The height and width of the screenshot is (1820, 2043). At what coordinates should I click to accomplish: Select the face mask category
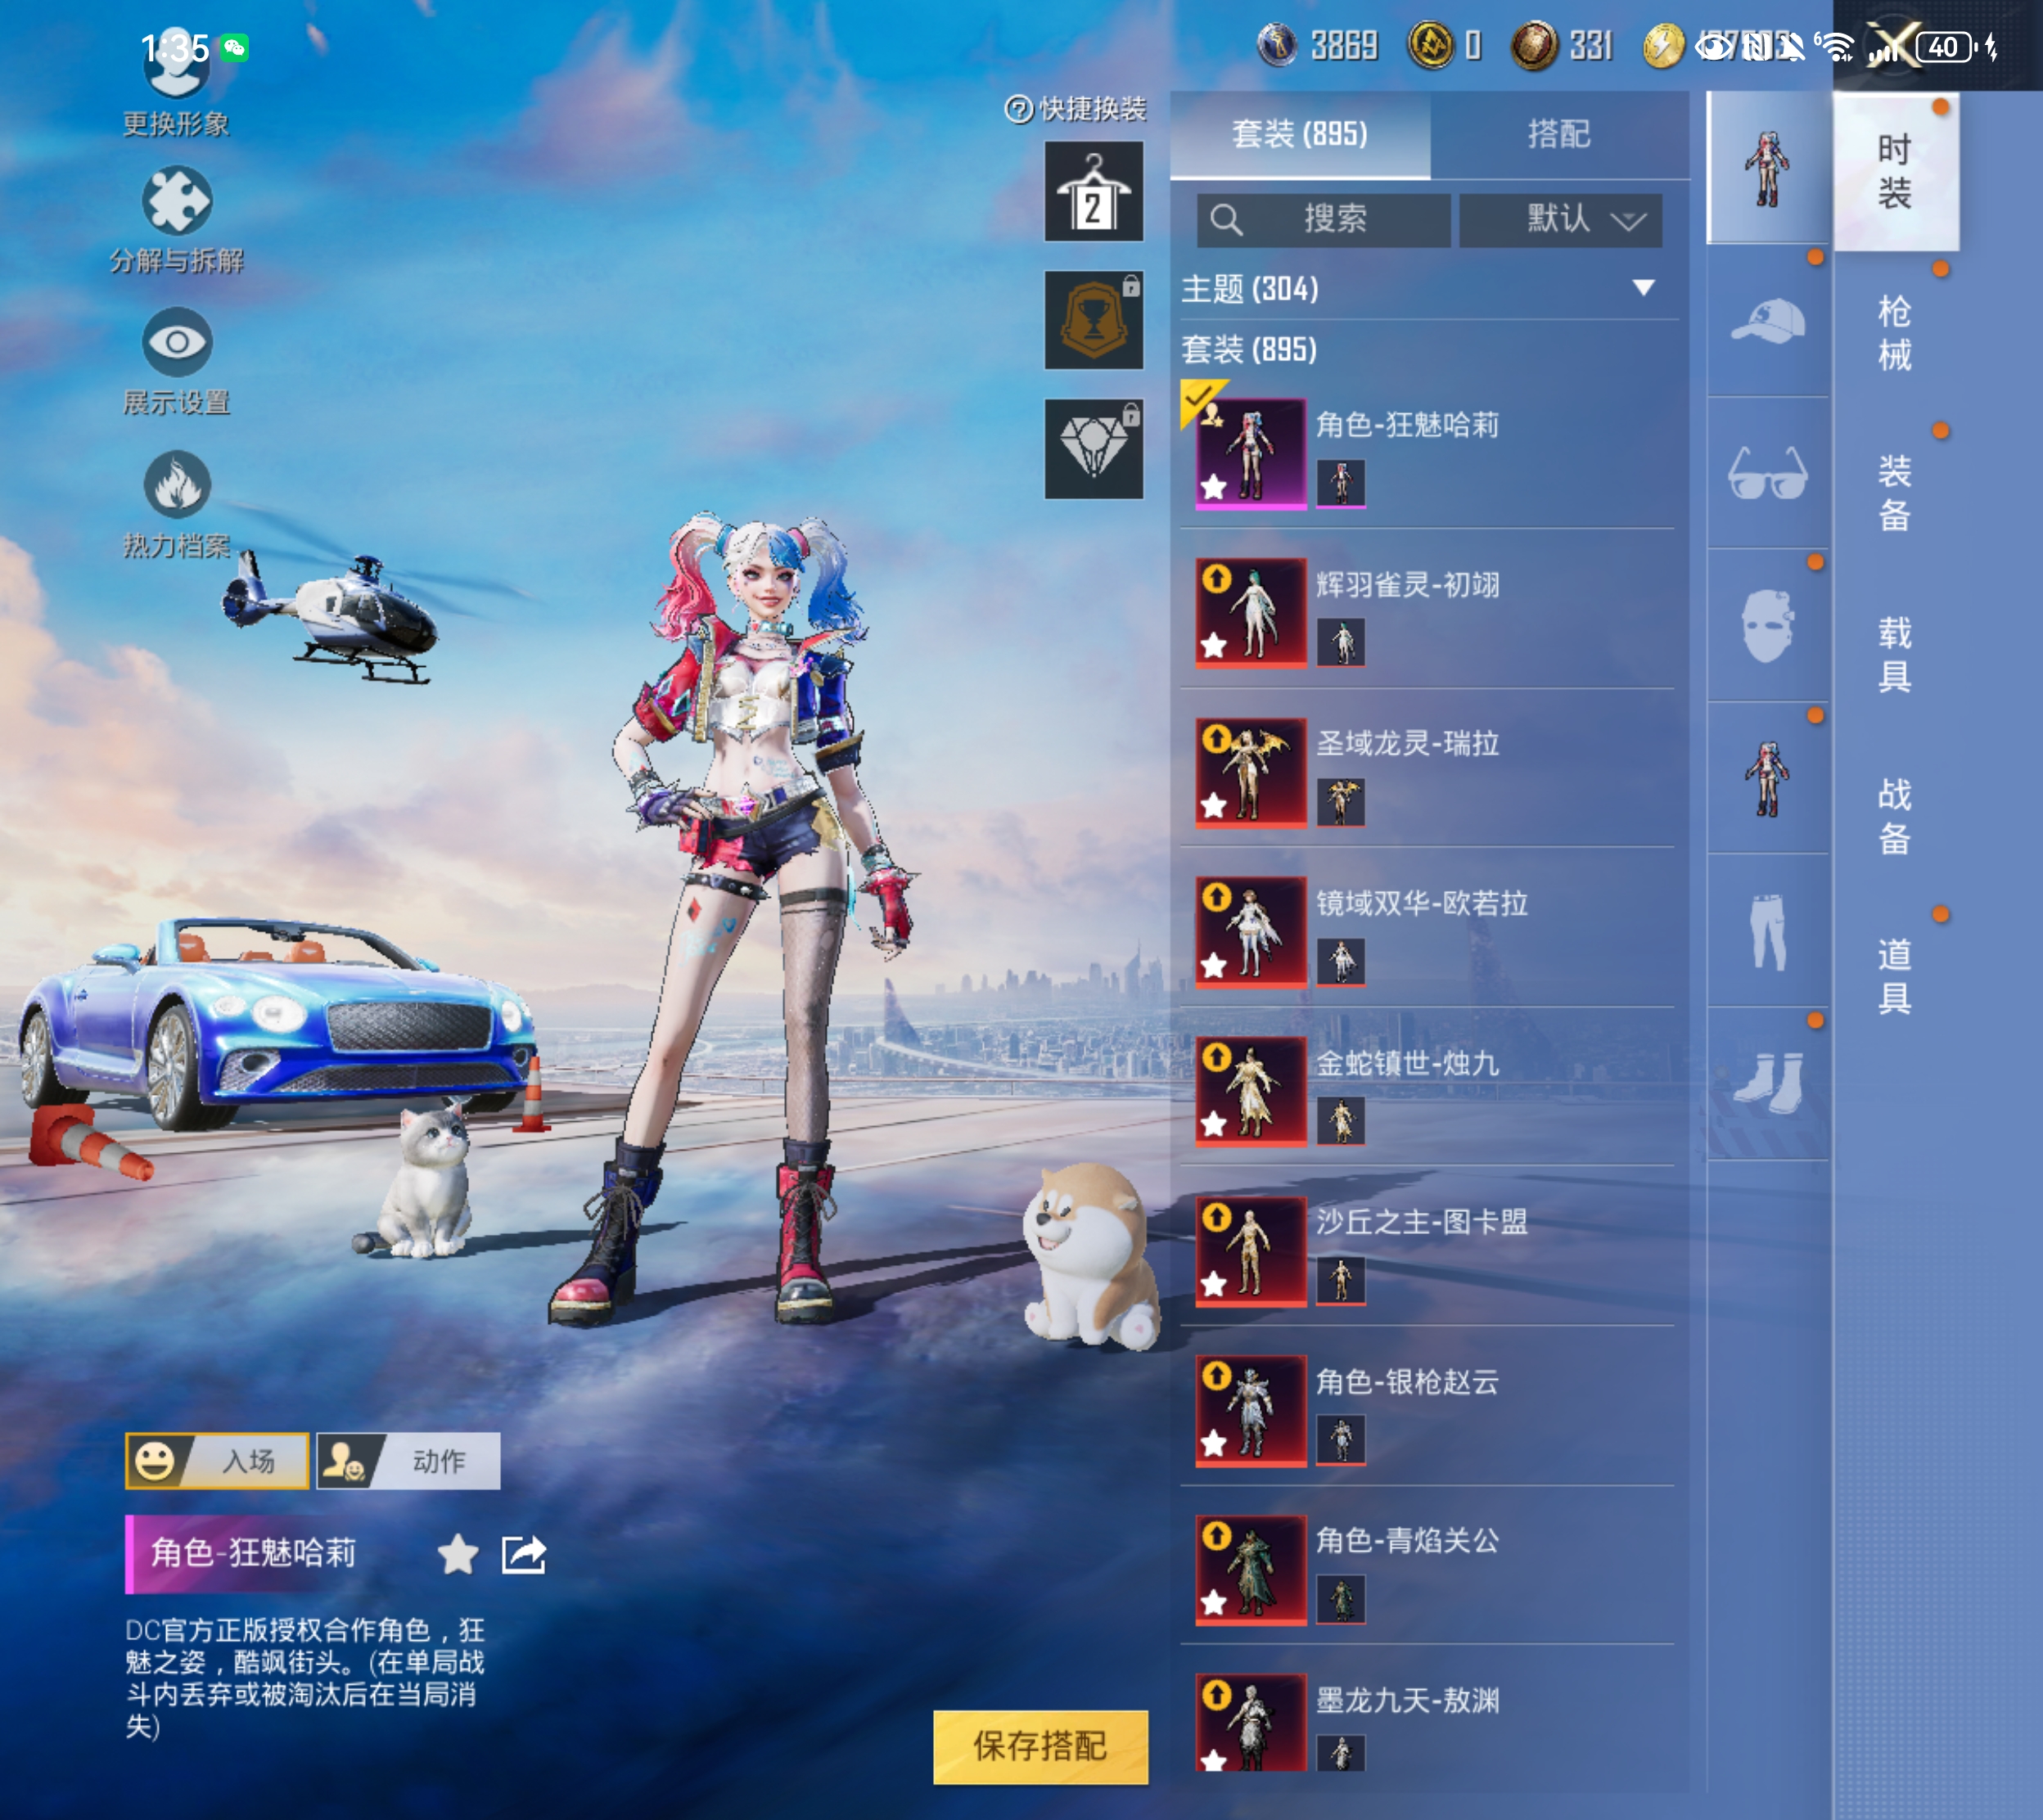point(1768,626)
